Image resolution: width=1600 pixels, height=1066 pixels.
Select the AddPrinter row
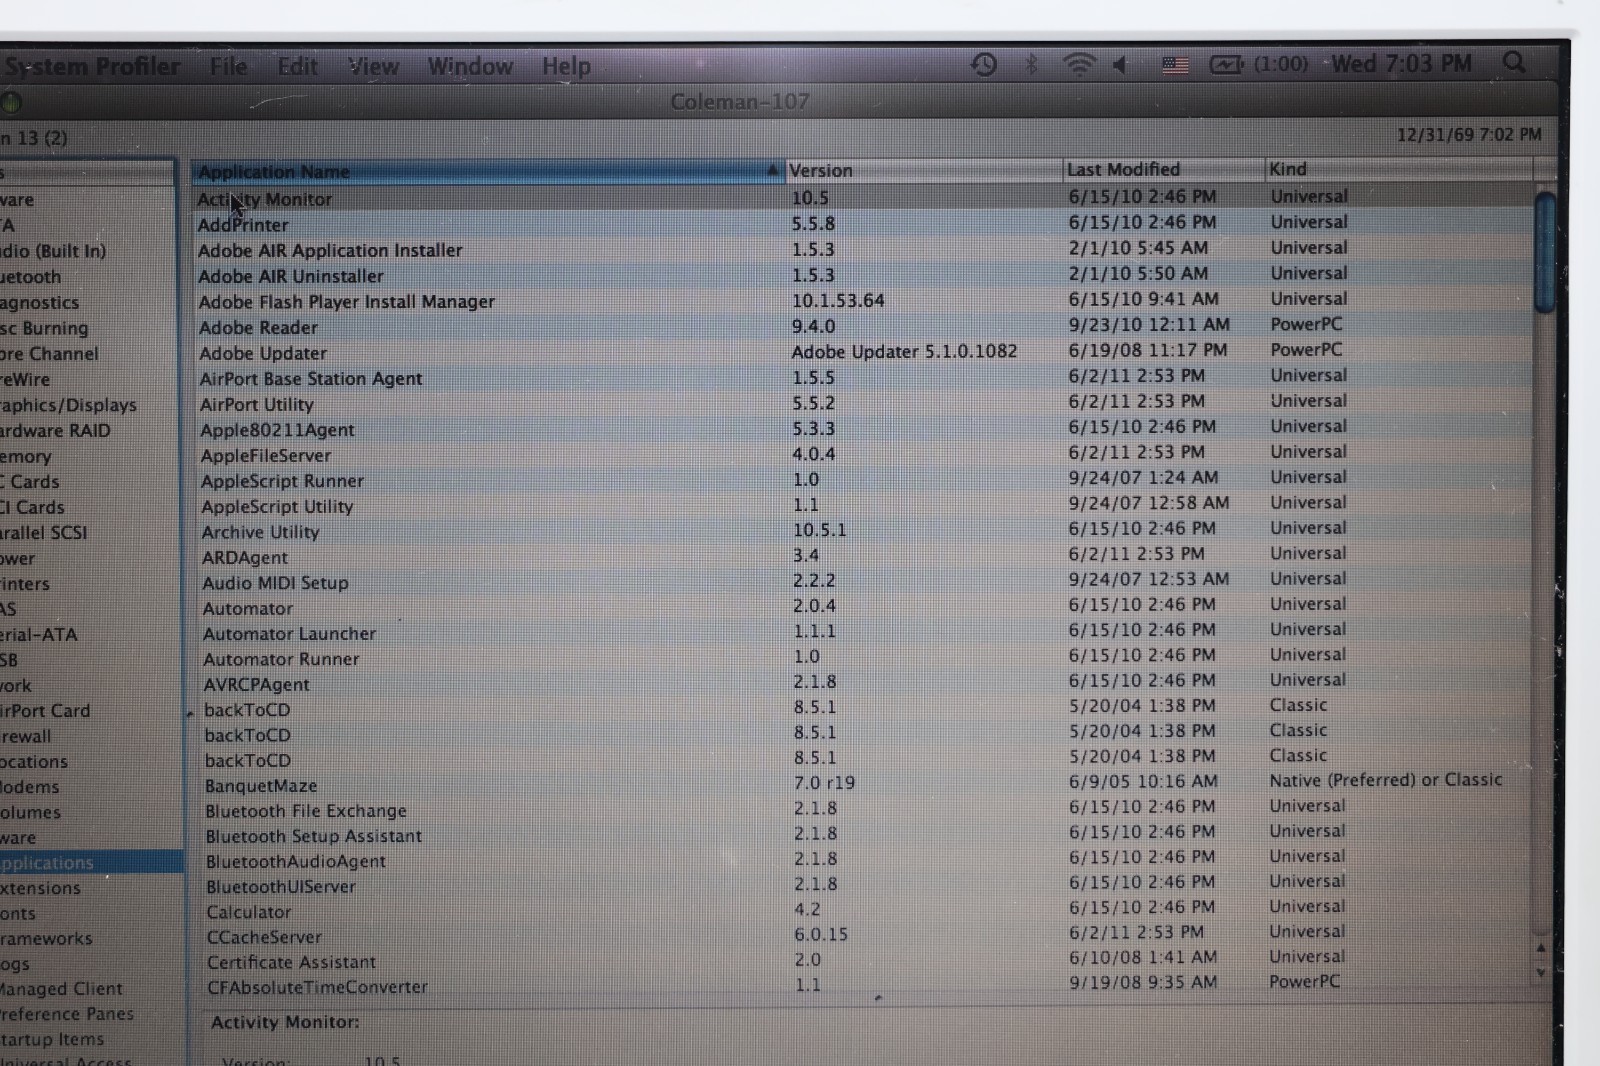pyautogui.click(x=862, y=224)
